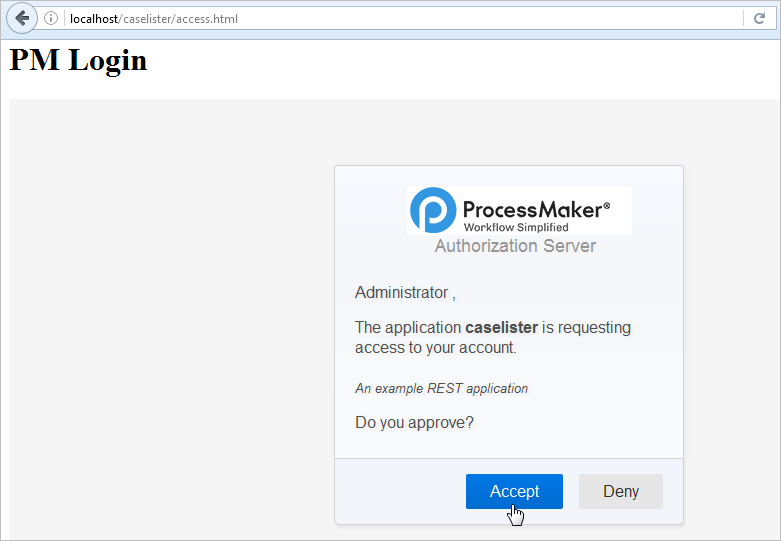Open the site information icon
781x541 pixels.
(x=51, y=18)
